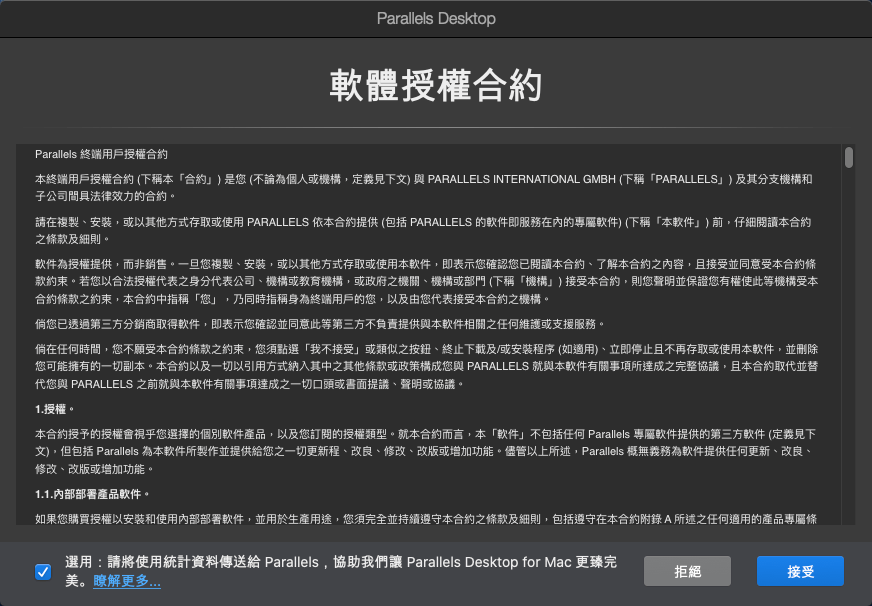The height and width of the screenshot is (606, 872).
Task: Click the 接受 (Accept) button
Action: coord(800,571)
